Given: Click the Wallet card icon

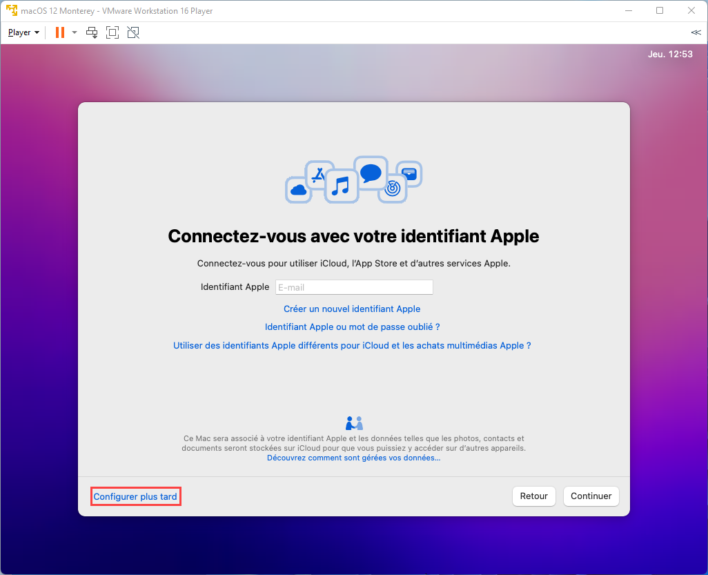Looking at the screenshot, I should pyautogui.click(x=410, y=174).
